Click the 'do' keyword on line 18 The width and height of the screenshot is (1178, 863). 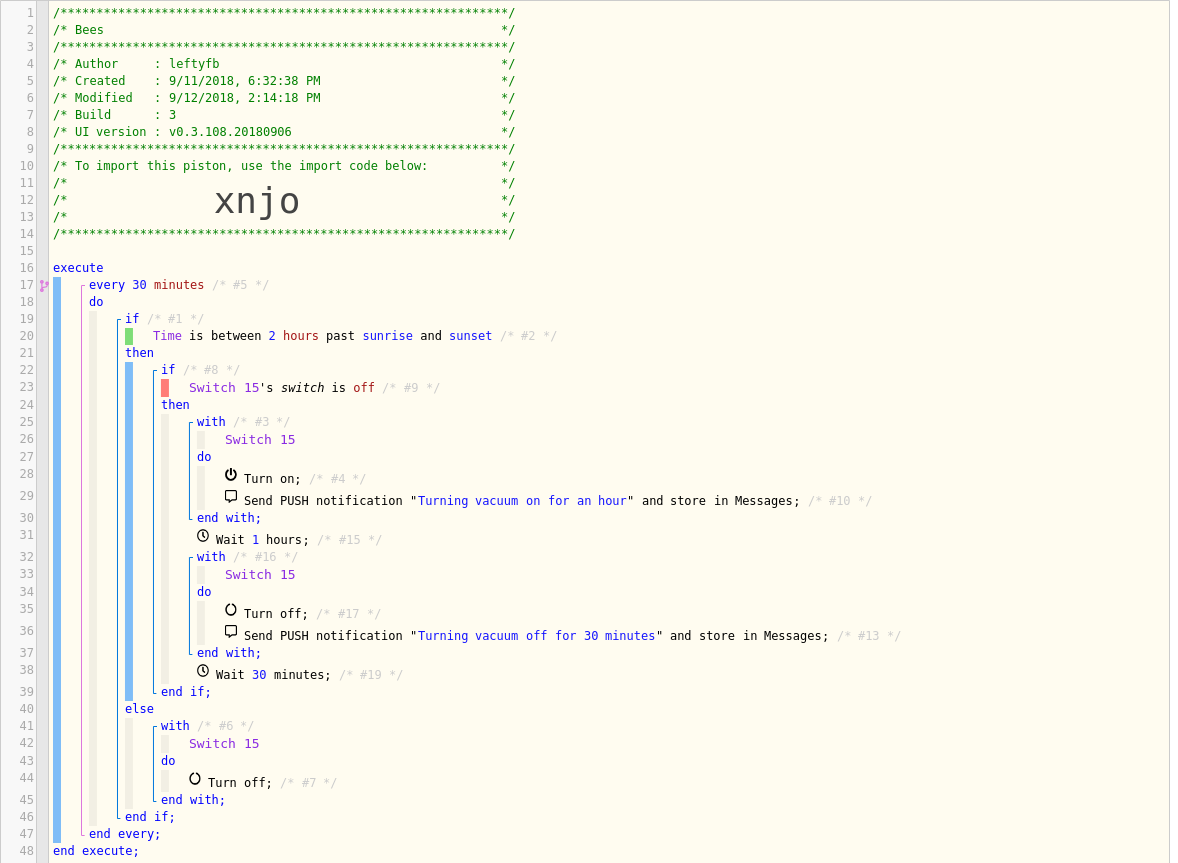click(x=96, y=301)
